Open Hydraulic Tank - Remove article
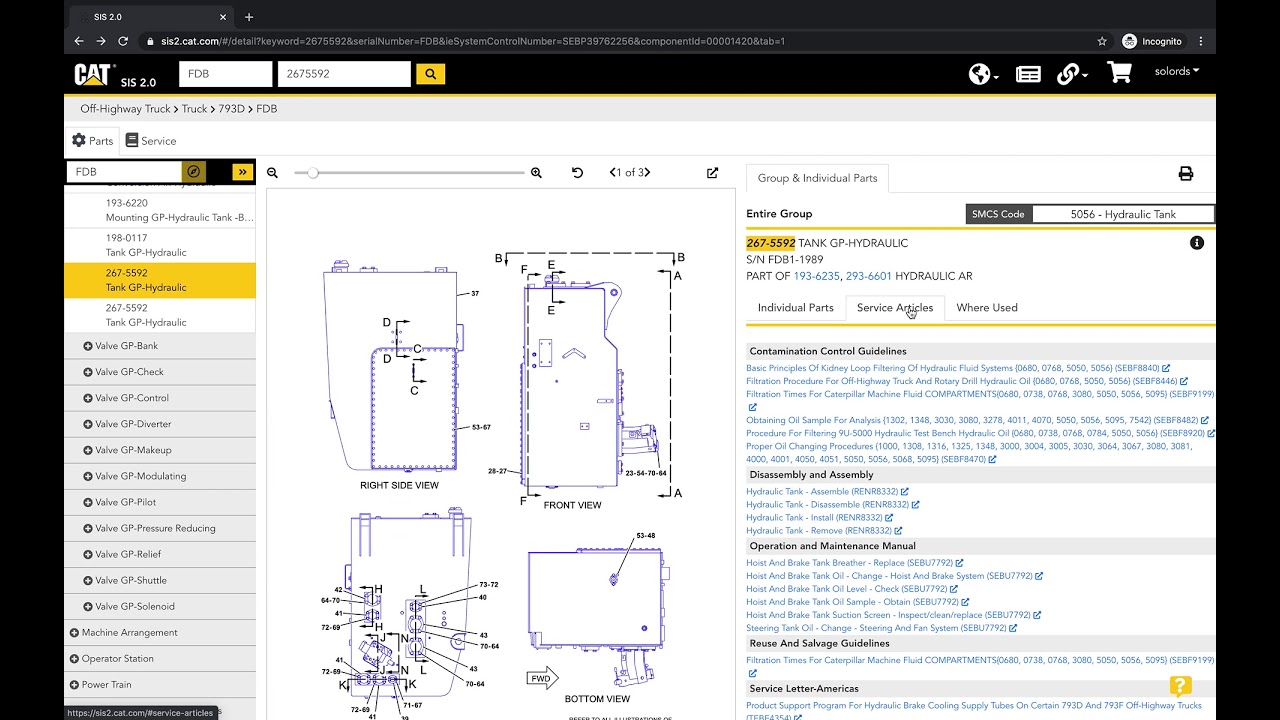The image size is (1280, 720). click(x=819, y=531)
